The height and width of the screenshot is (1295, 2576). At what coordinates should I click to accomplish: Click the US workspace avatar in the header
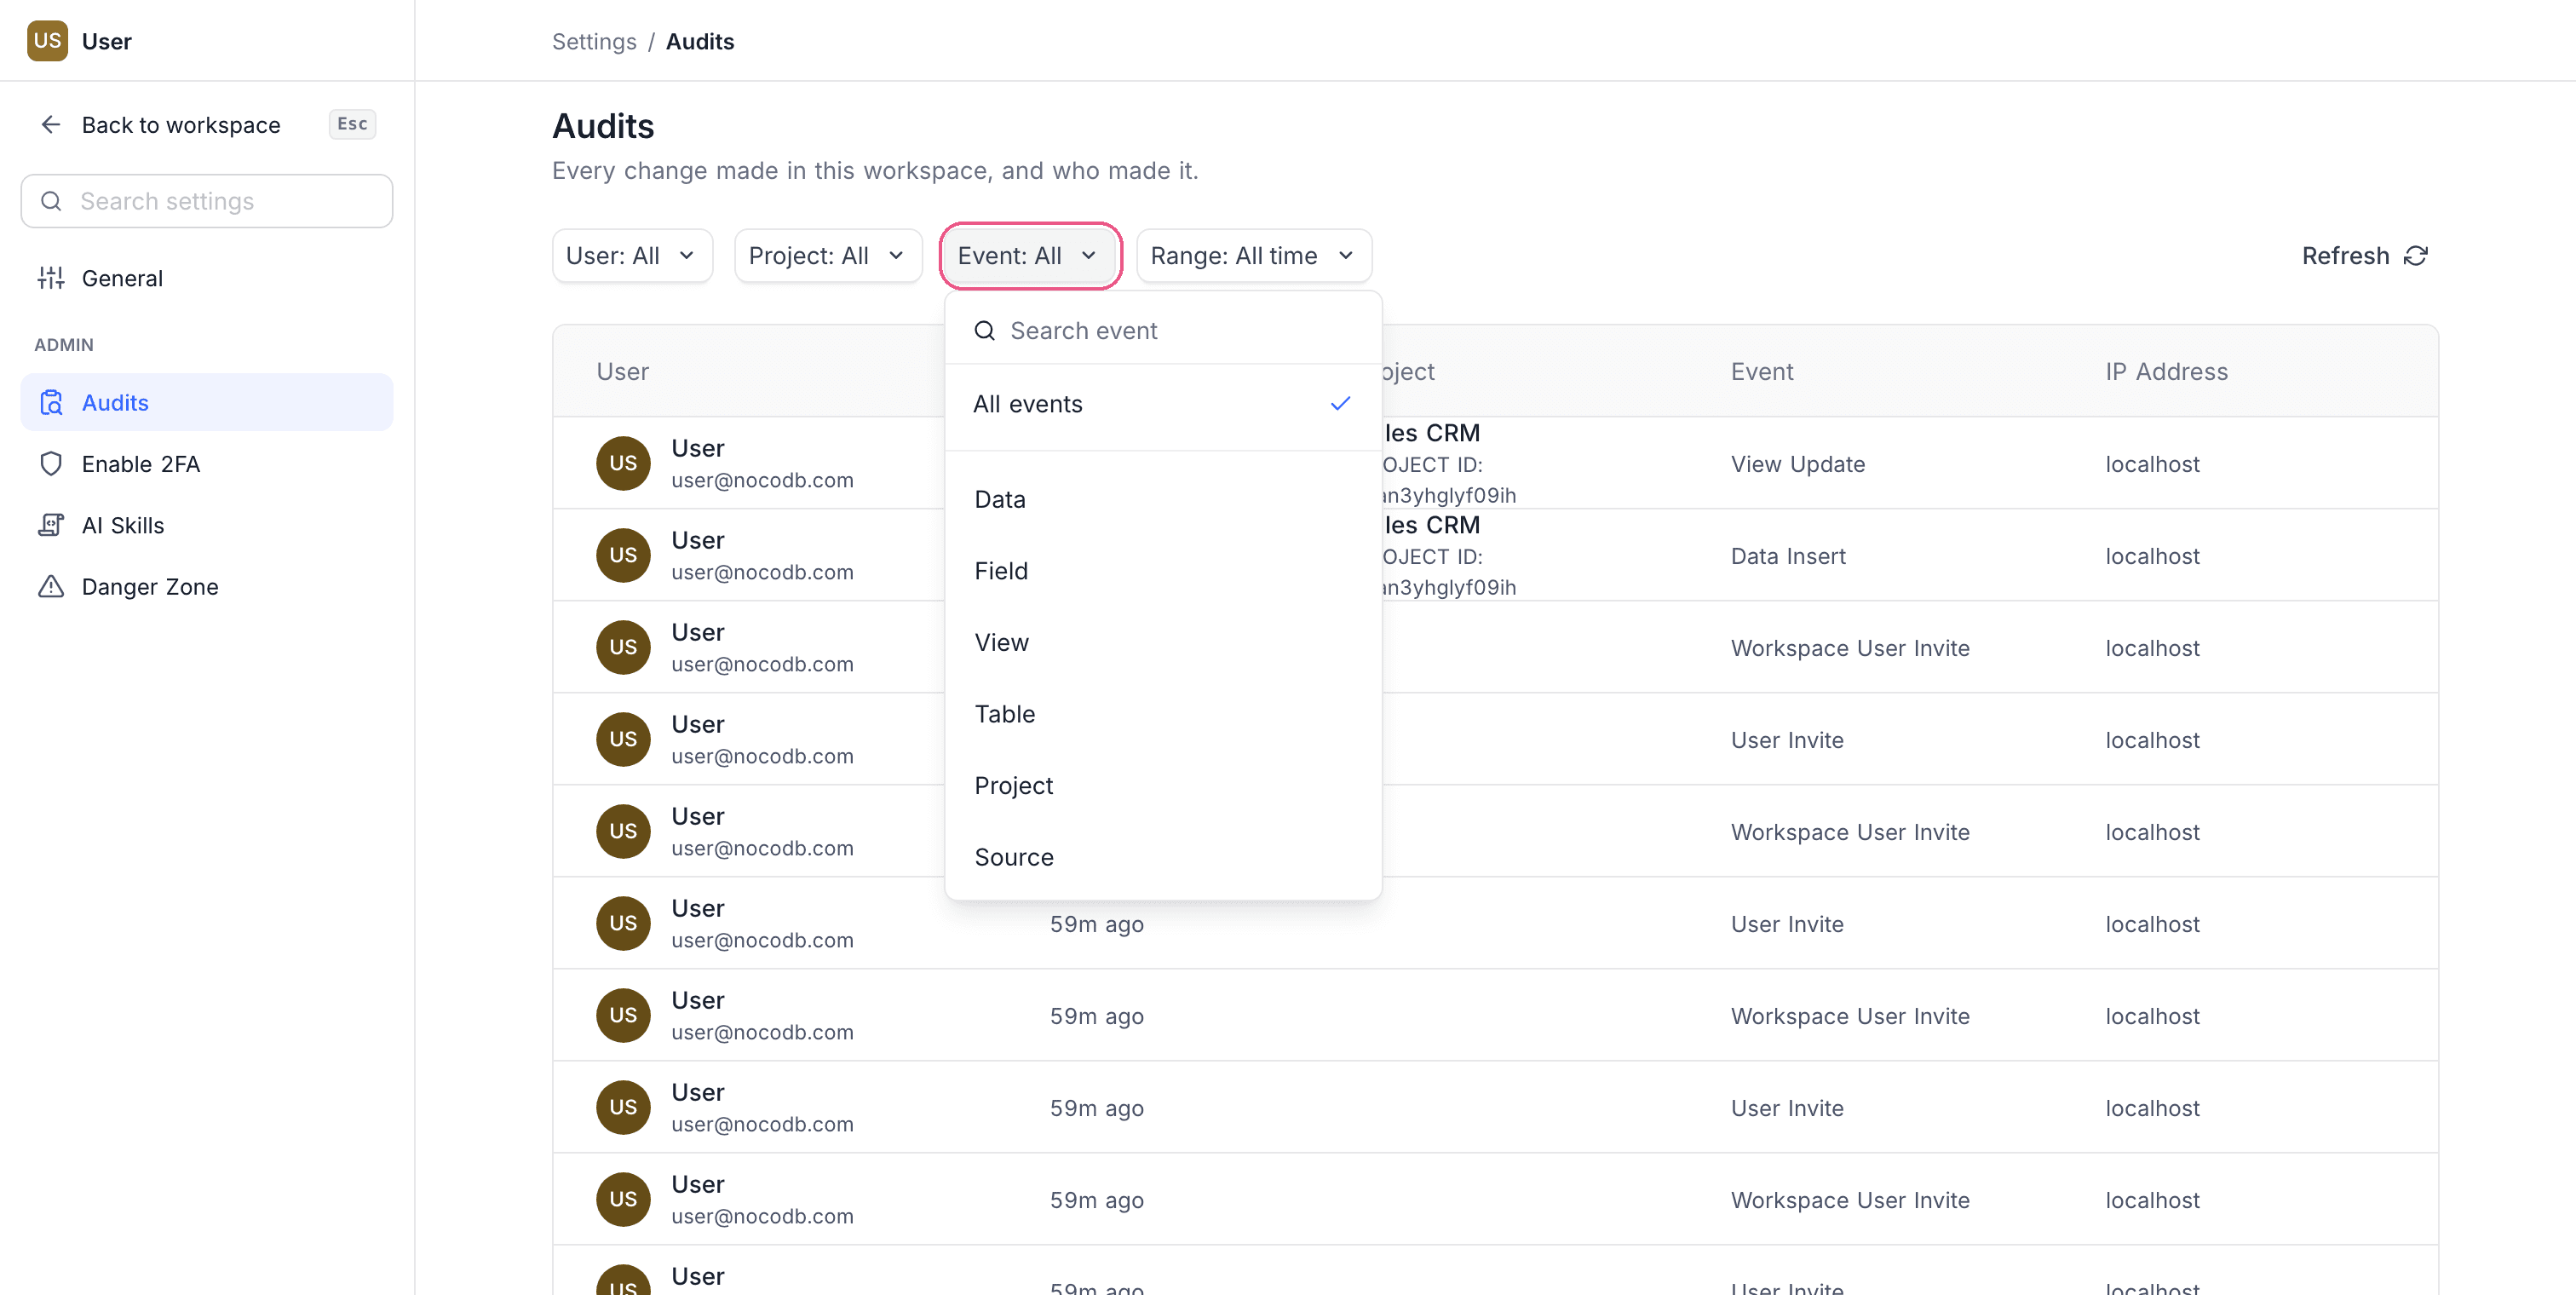47,41
